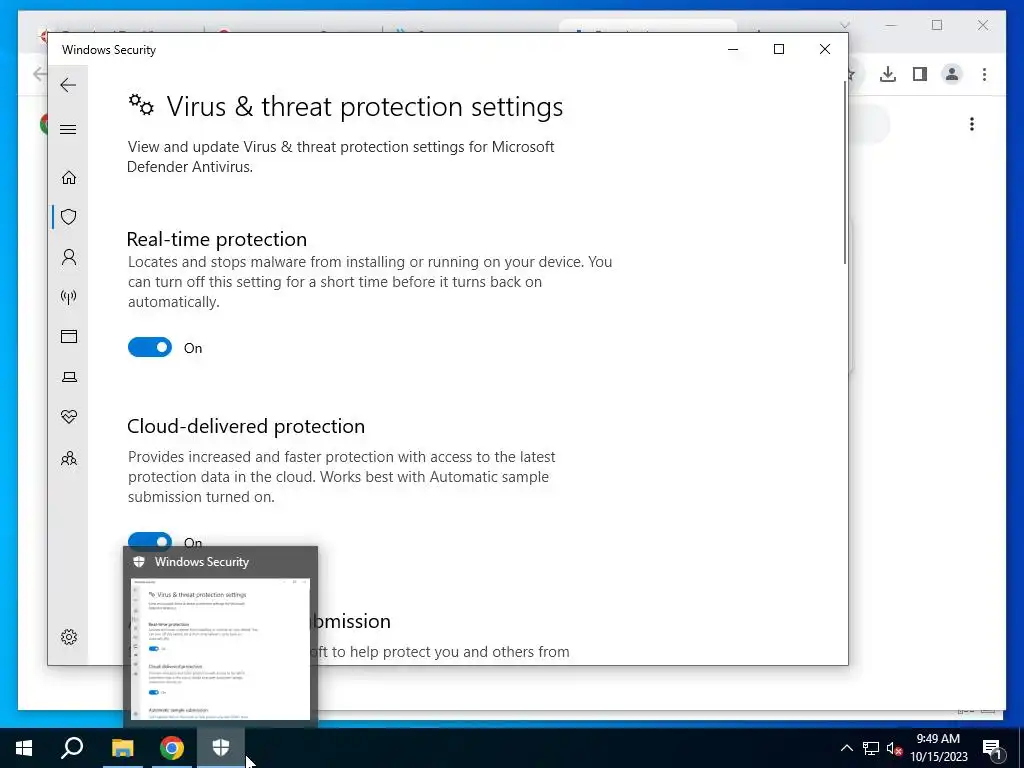This screenshot has width=1024, height=768.
Task: Open Family options icon
Action: pos(69,458)
